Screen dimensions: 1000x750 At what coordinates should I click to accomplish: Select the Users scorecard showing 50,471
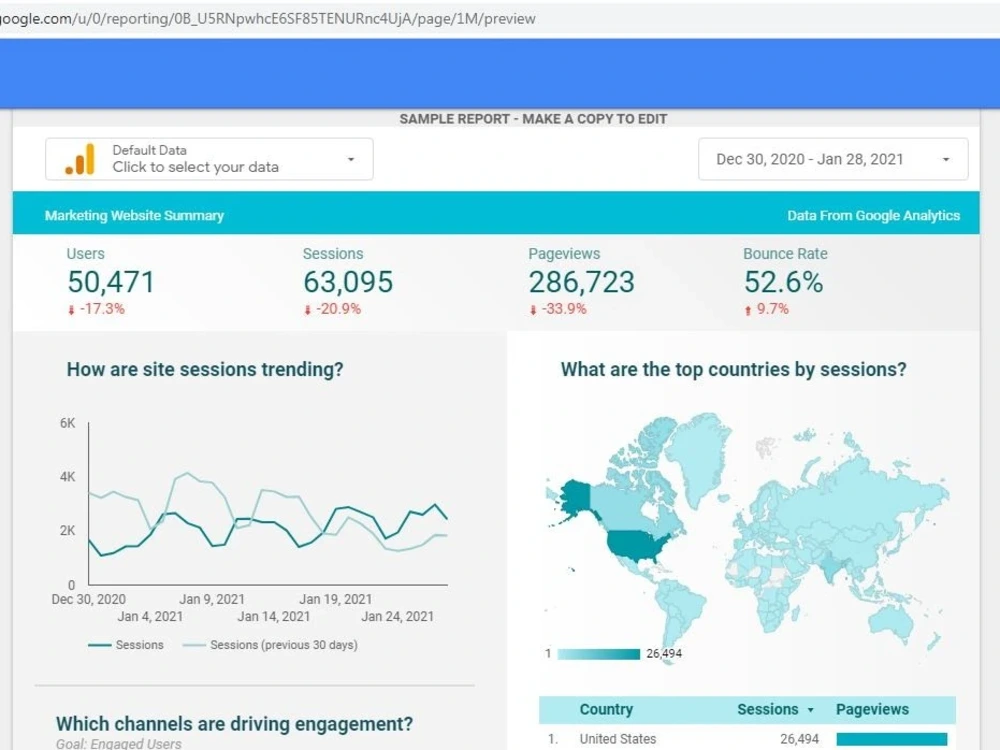109,282
